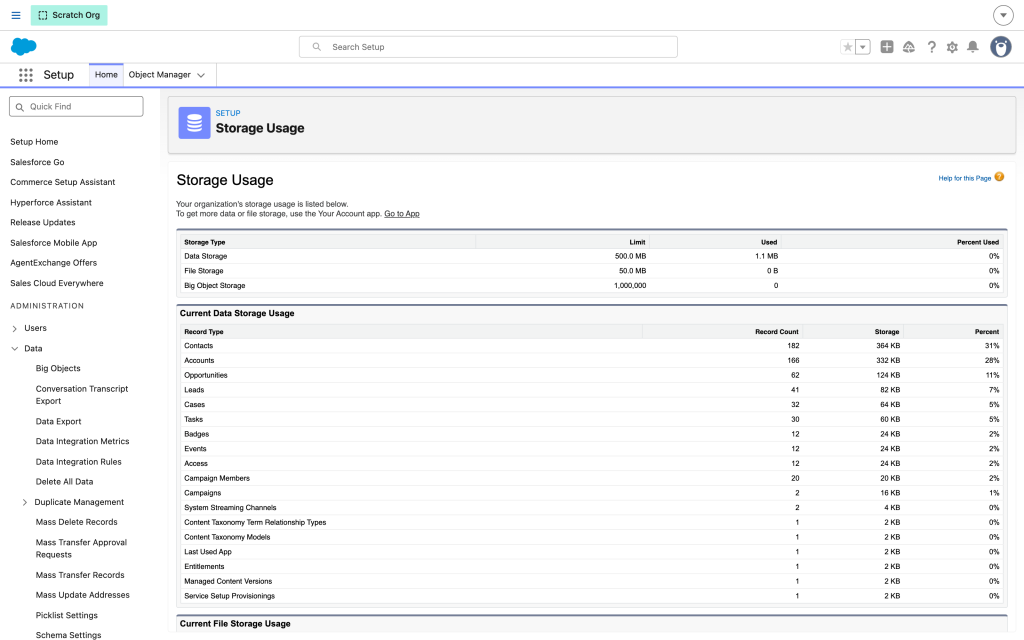Open Picklist Settings

67,615
